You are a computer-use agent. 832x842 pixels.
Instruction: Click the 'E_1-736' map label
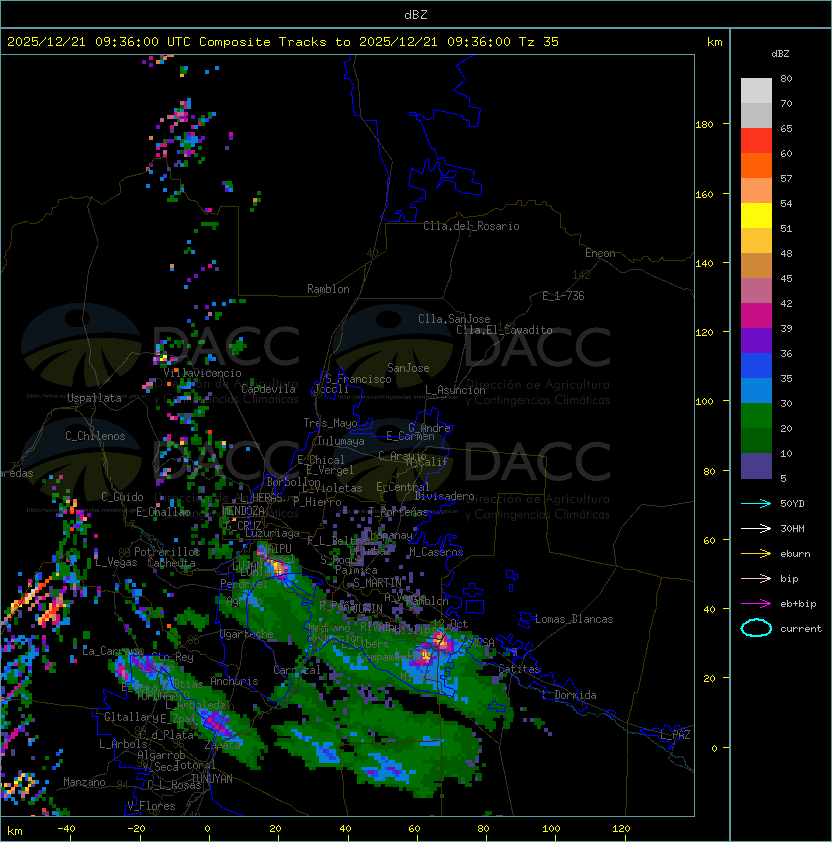(x=563, y=296)
